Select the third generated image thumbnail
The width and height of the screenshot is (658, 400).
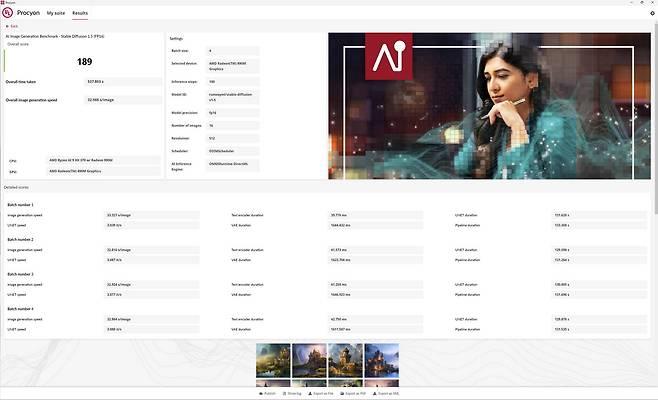pyautogui.click(x=345, y=359)
